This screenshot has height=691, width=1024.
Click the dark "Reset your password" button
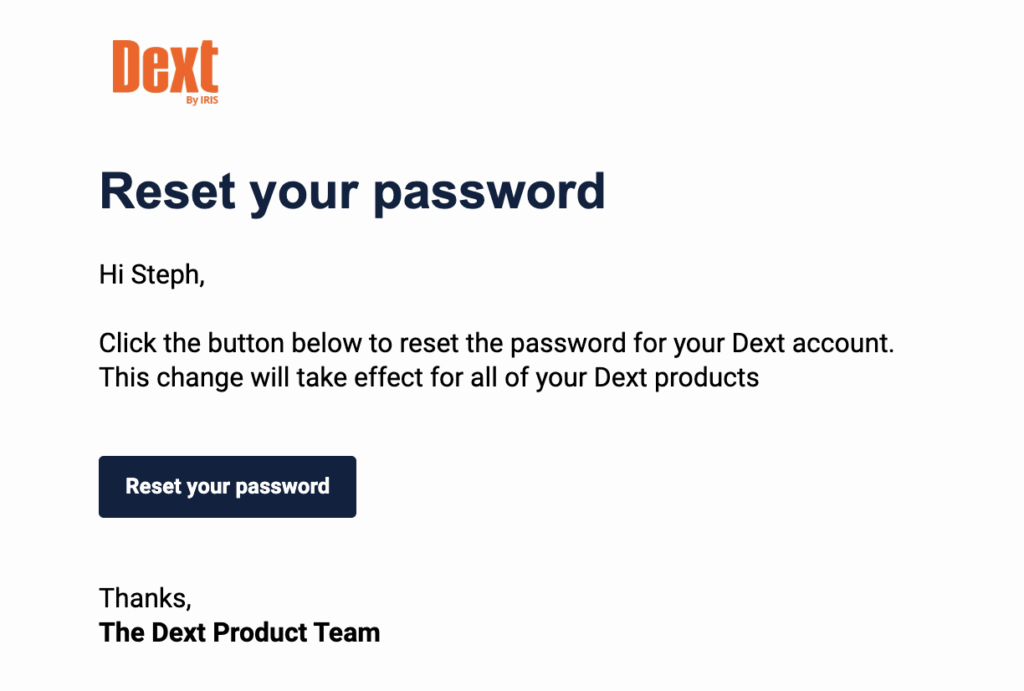pyautogui.click(x=227, y=487)
